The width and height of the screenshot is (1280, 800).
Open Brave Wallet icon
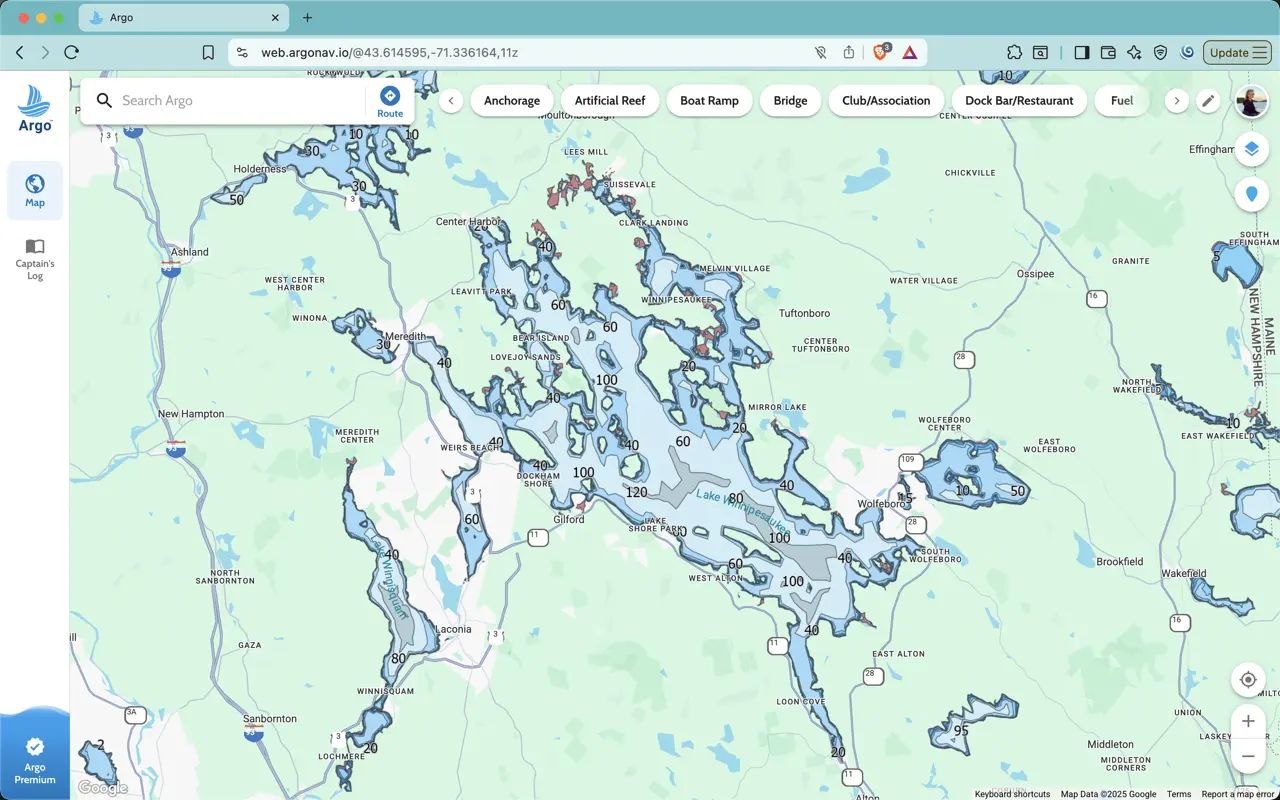click(1108, 52)
